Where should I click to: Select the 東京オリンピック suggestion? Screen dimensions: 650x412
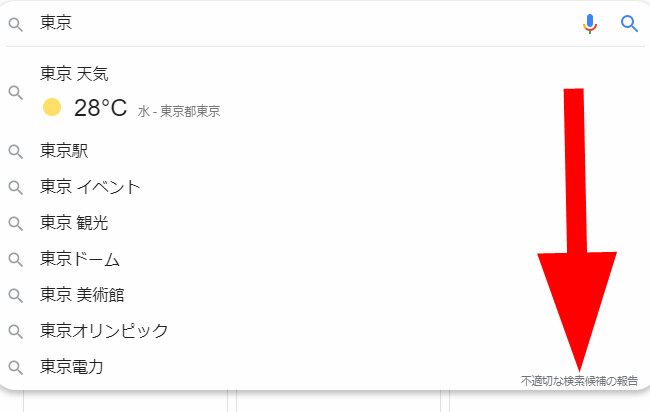click(x=104, y=331)
